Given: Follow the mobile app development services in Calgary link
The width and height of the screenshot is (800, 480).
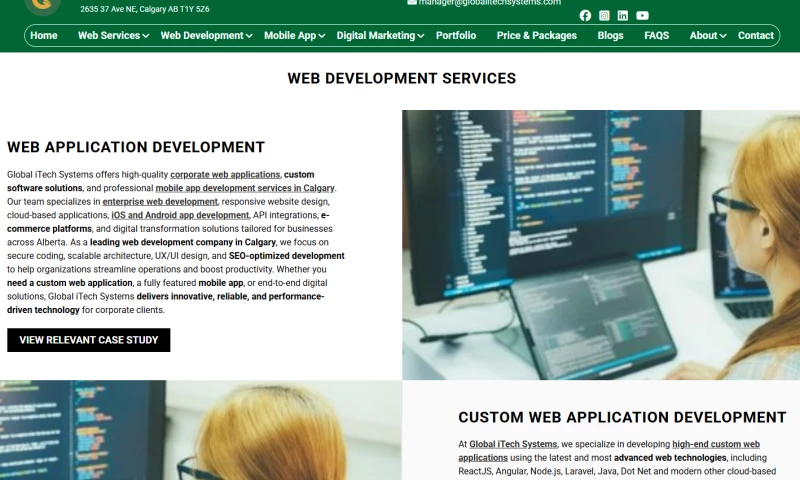Looking at the screenshot, I should (245, 188).
